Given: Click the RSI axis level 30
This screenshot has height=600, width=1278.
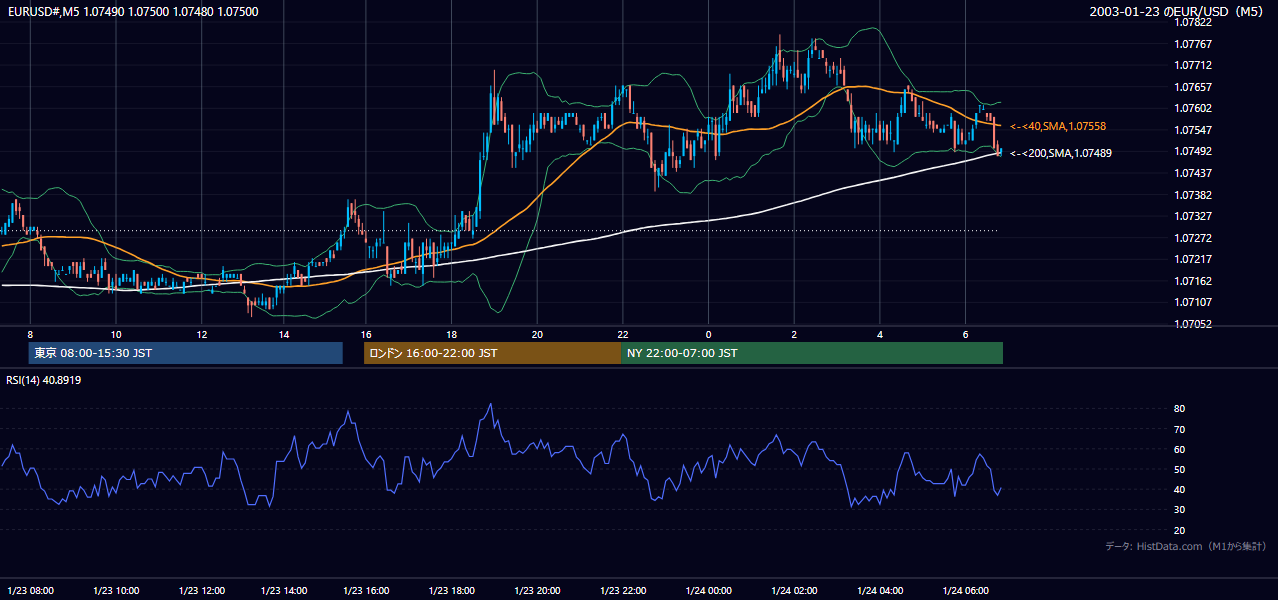Looking at the screenshot, I should pyautogui.click(x=1179, y=510).
